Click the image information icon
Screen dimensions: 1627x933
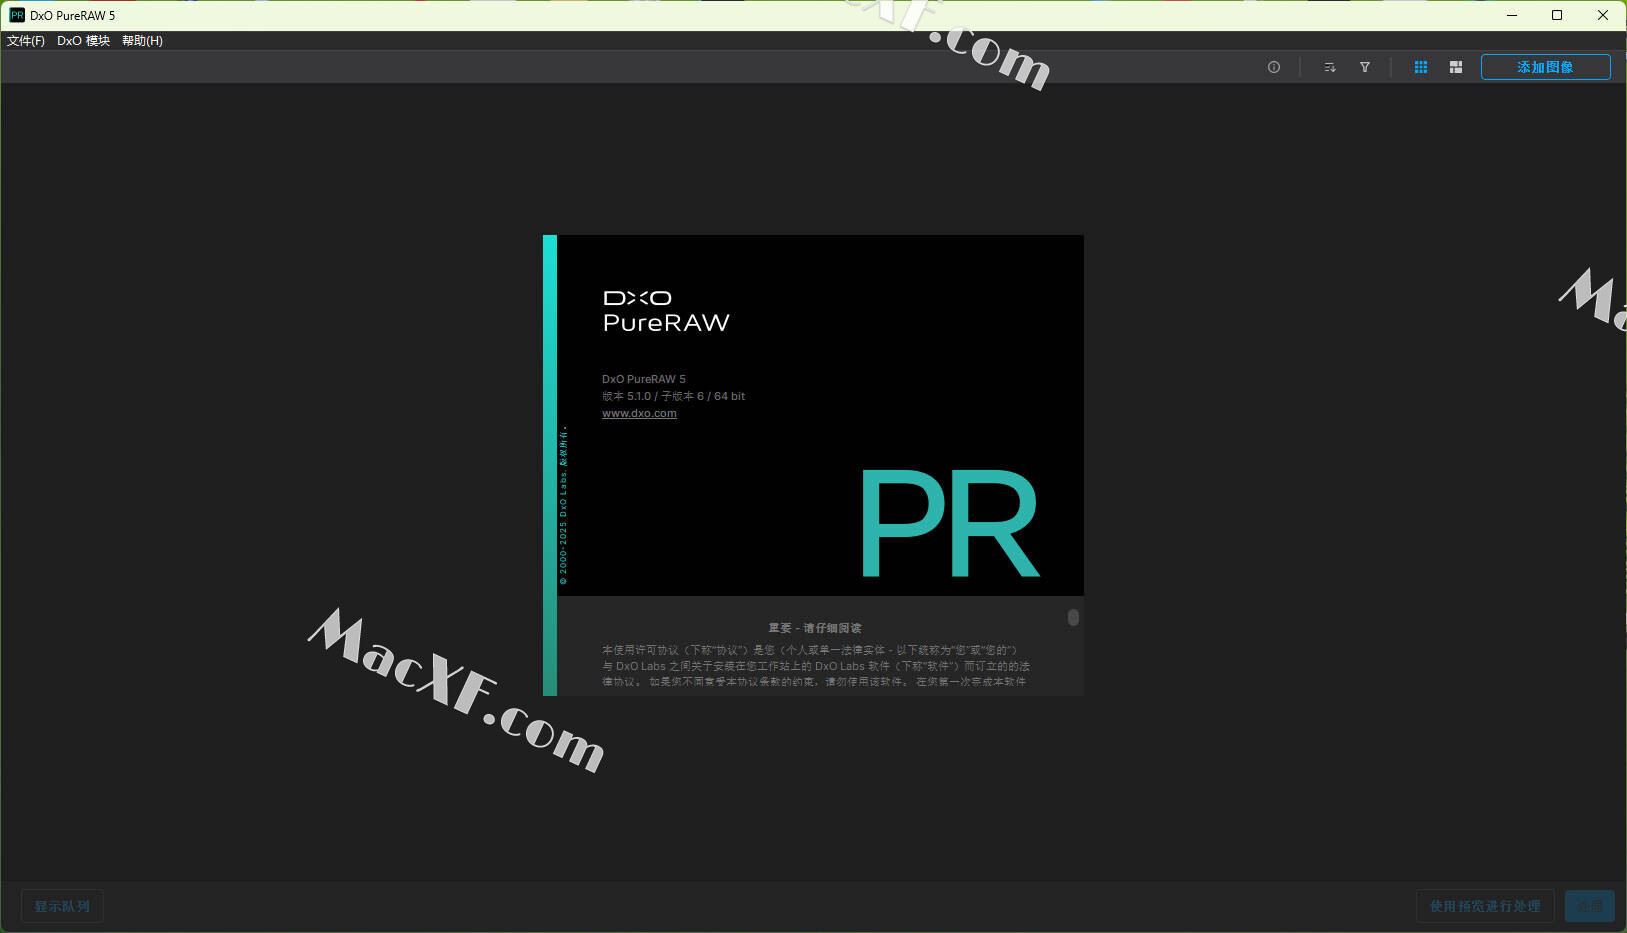click(1274, 67)
